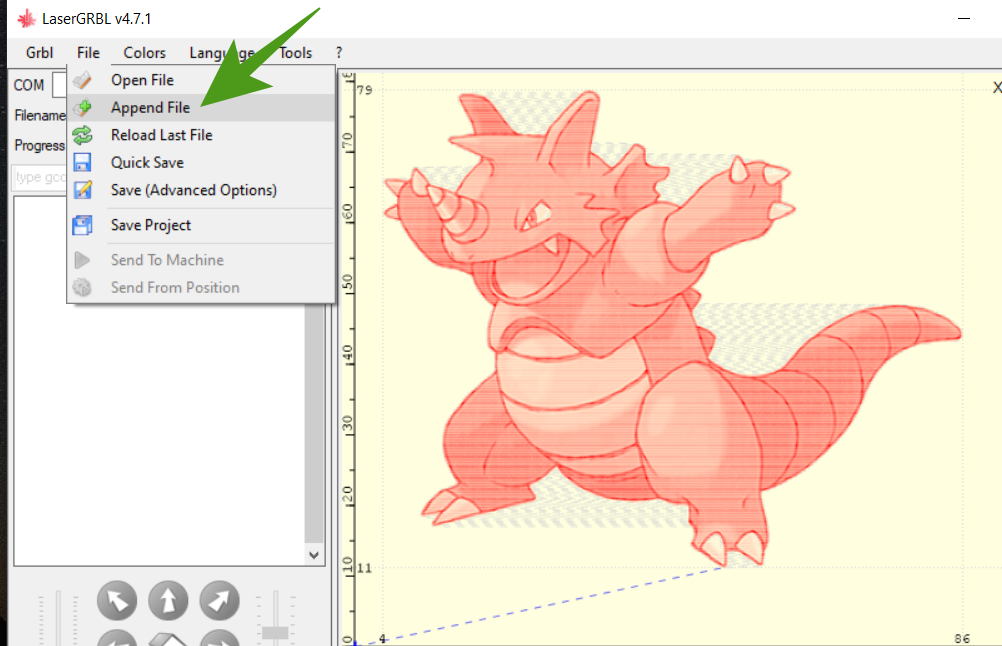Screen dimensions: 1002x646
Task: Click the Quick Save floppy disk icon
Action: (82, 162)
